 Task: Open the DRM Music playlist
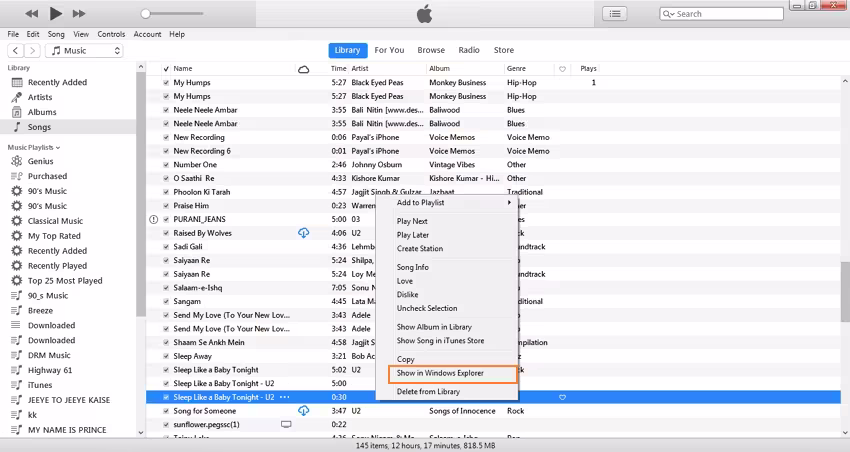[x=49, y=355]
